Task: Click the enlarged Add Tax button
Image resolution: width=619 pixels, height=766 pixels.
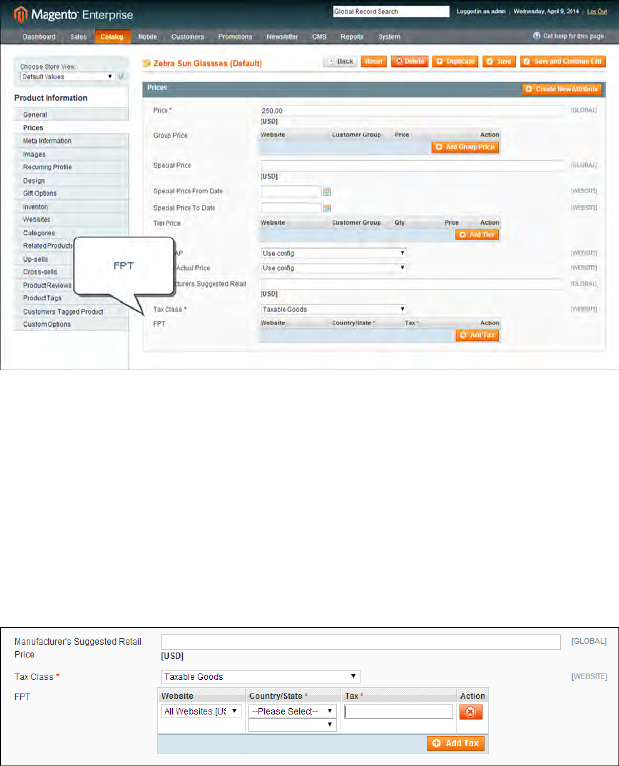Action: click(x=456, y=743)
